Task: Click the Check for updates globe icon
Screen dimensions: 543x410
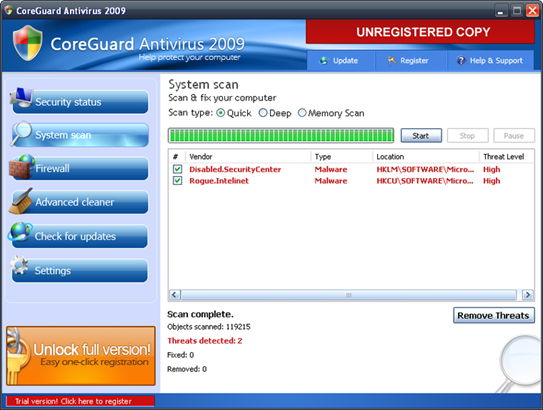Action: click(20, 232)
